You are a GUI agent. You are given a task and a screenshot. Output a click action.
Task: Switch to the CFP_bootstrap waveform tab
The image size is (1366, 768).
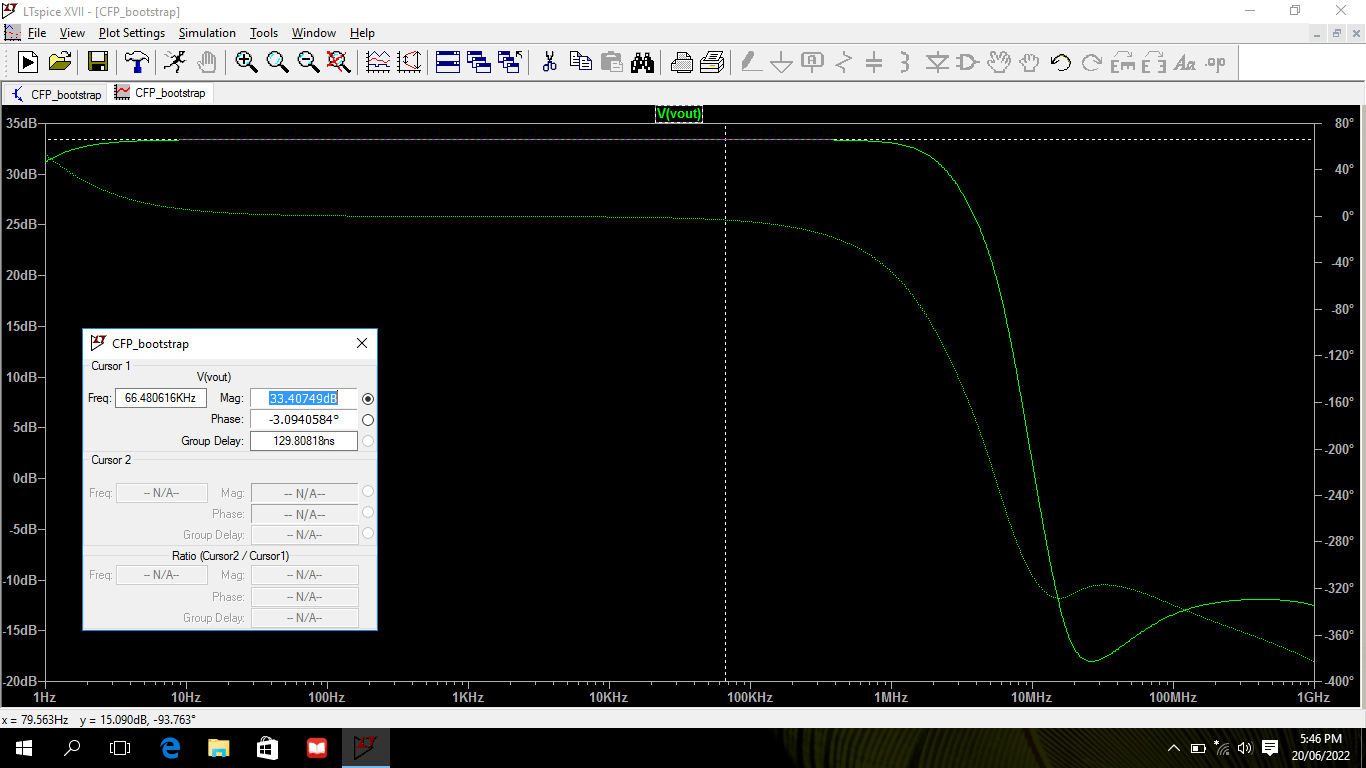coord(161,93)
